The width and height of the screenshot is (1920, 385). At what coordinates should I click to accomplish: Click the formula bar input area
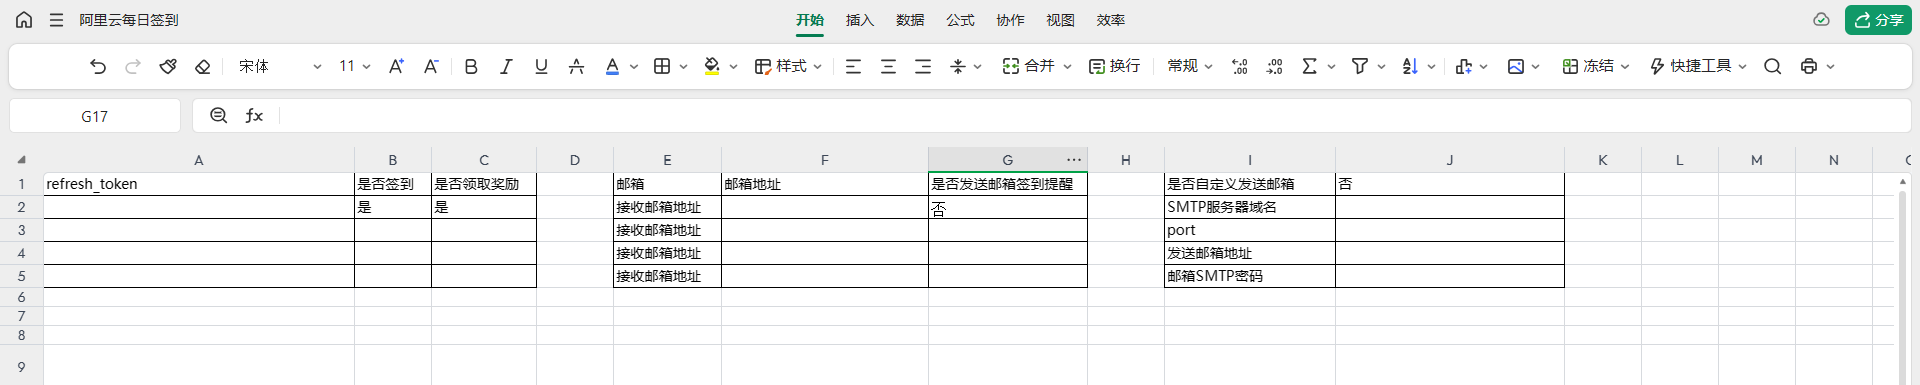[x=1095, y=116]
